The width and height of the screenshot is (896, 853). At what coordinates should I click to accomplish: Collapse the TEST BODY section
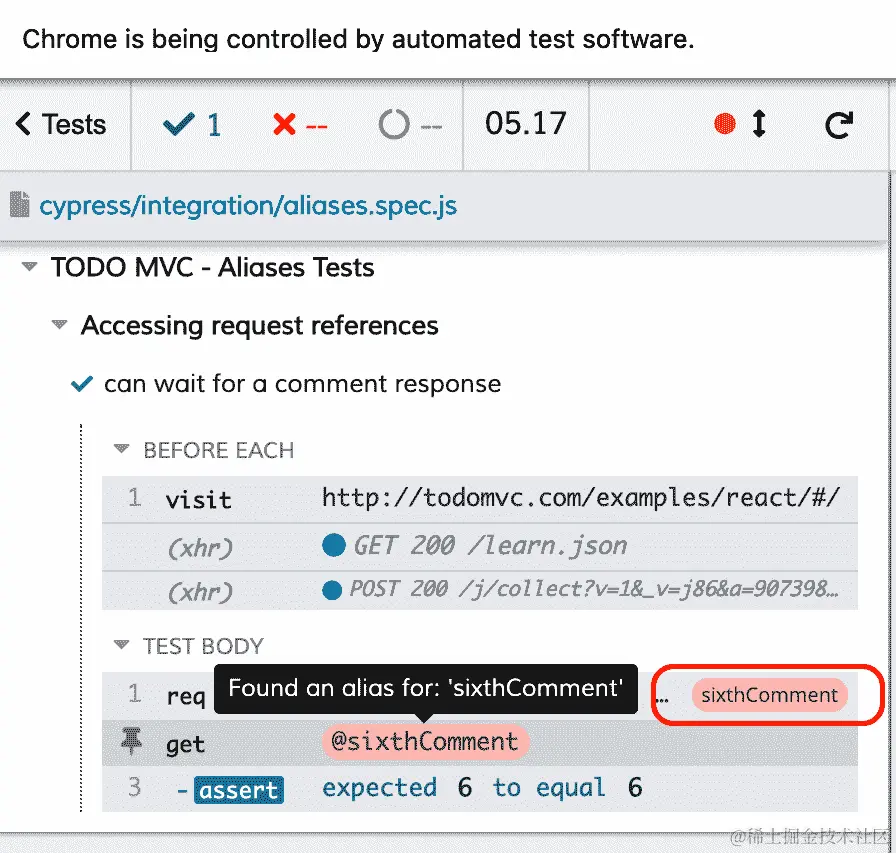(x=121, y=645)
